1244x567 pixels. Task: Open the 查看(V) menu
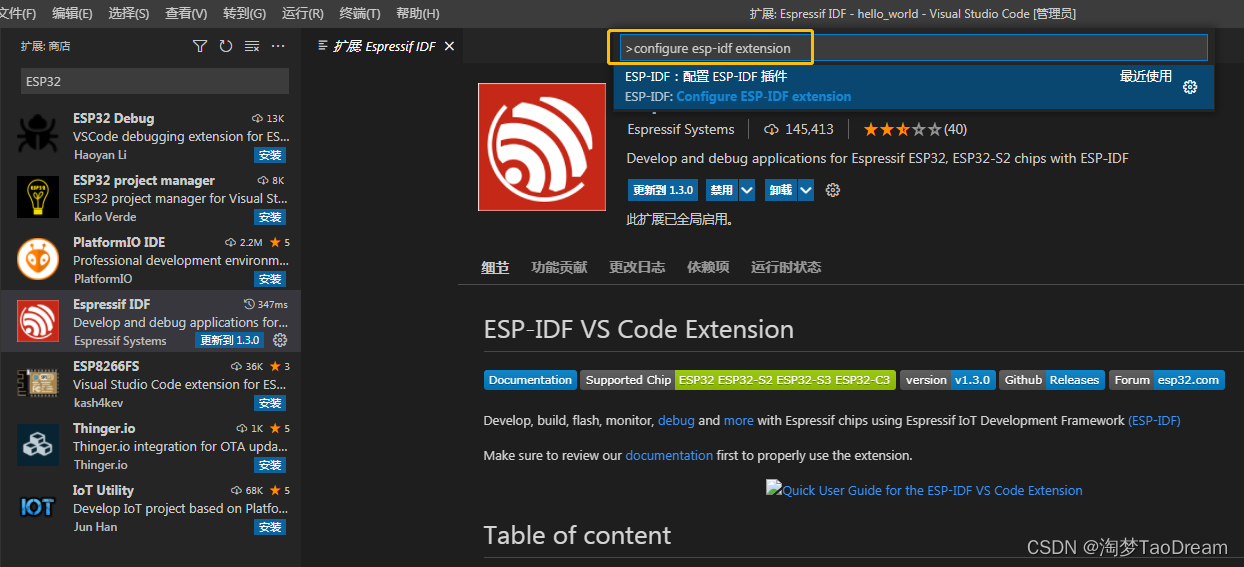(x=186, y=13)
